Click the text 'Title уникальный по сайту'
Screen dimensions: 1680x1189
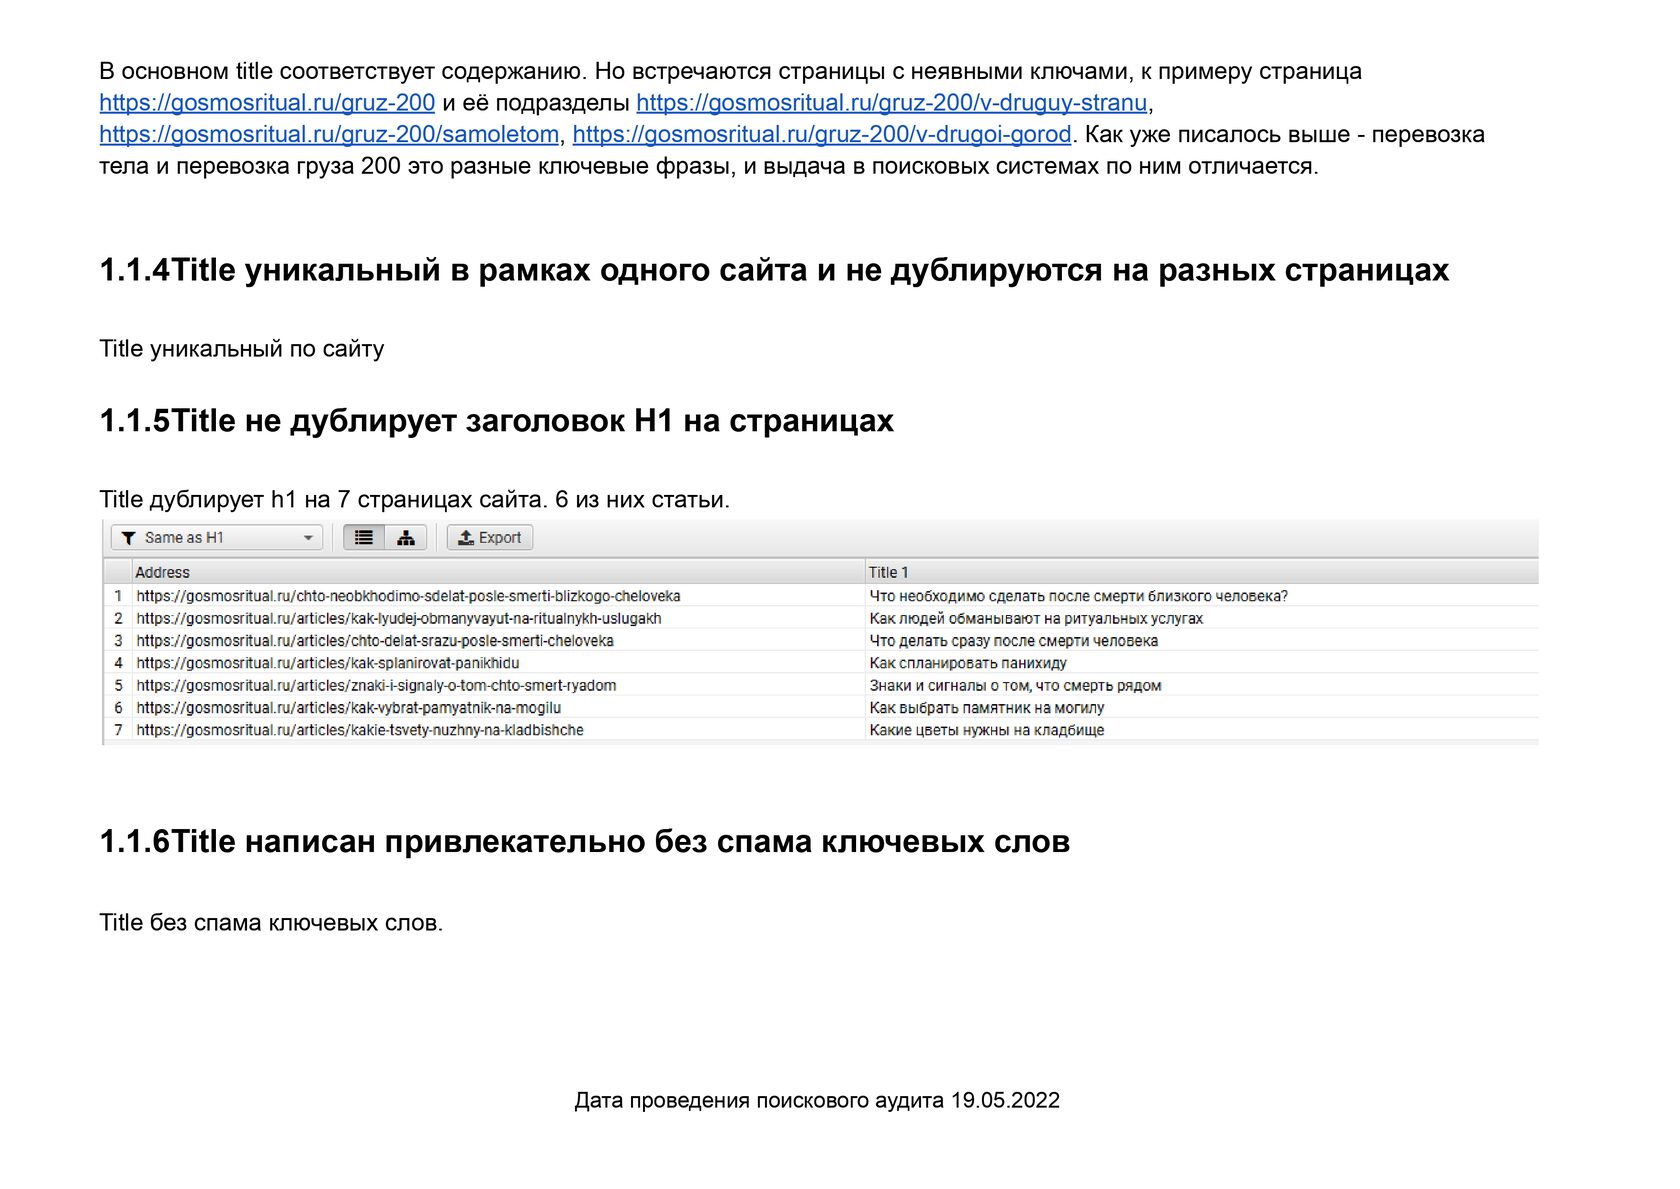242,349
